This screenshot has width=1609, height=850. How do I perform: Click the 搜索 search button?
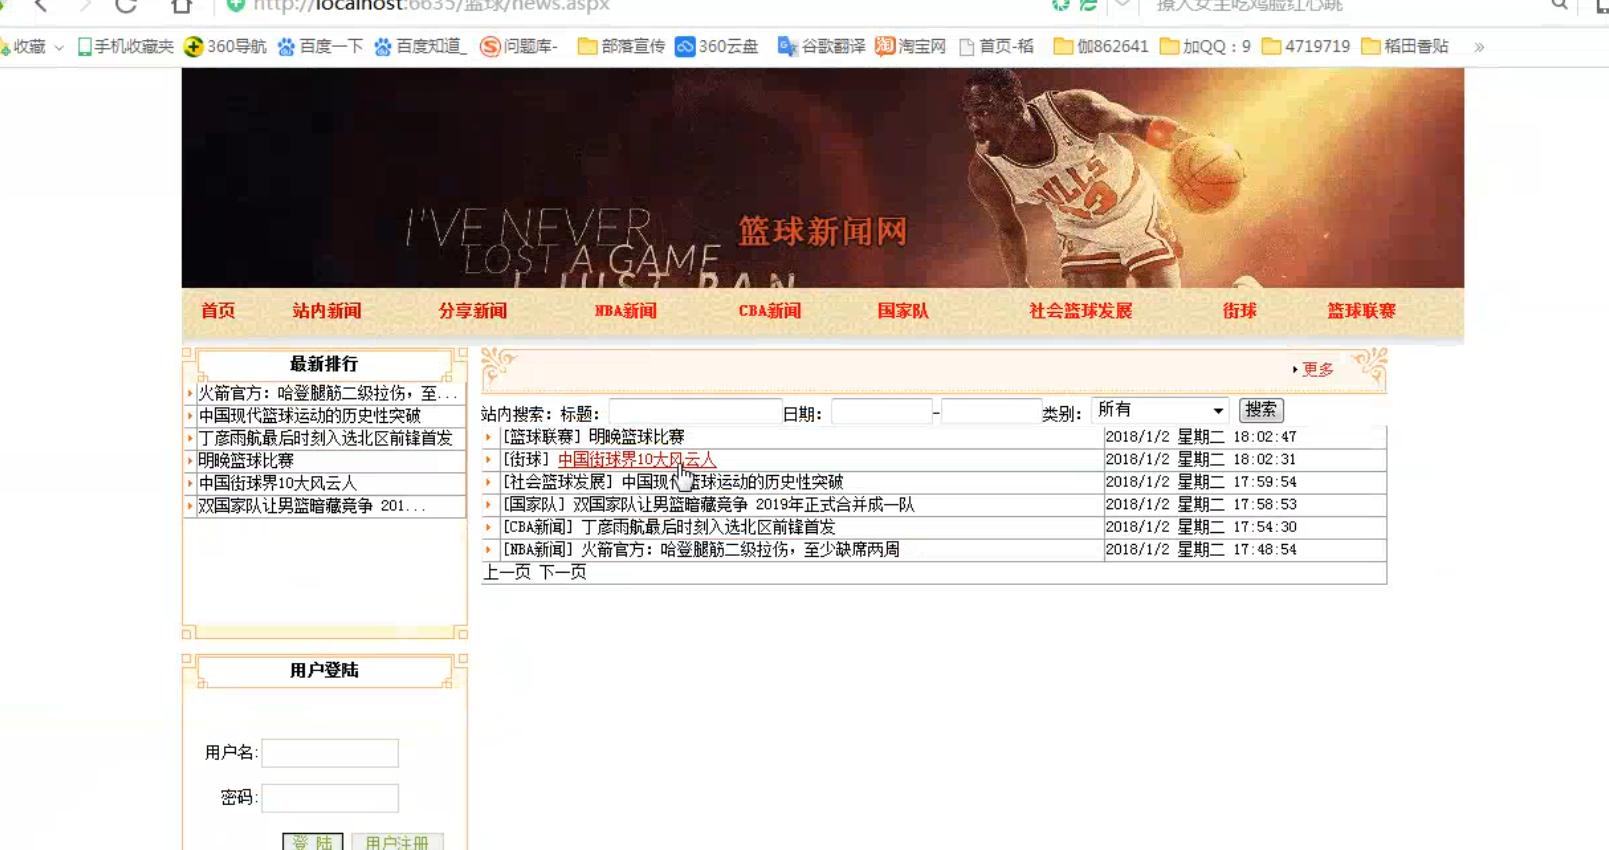pyautogui.click(x=1261, y=410)
